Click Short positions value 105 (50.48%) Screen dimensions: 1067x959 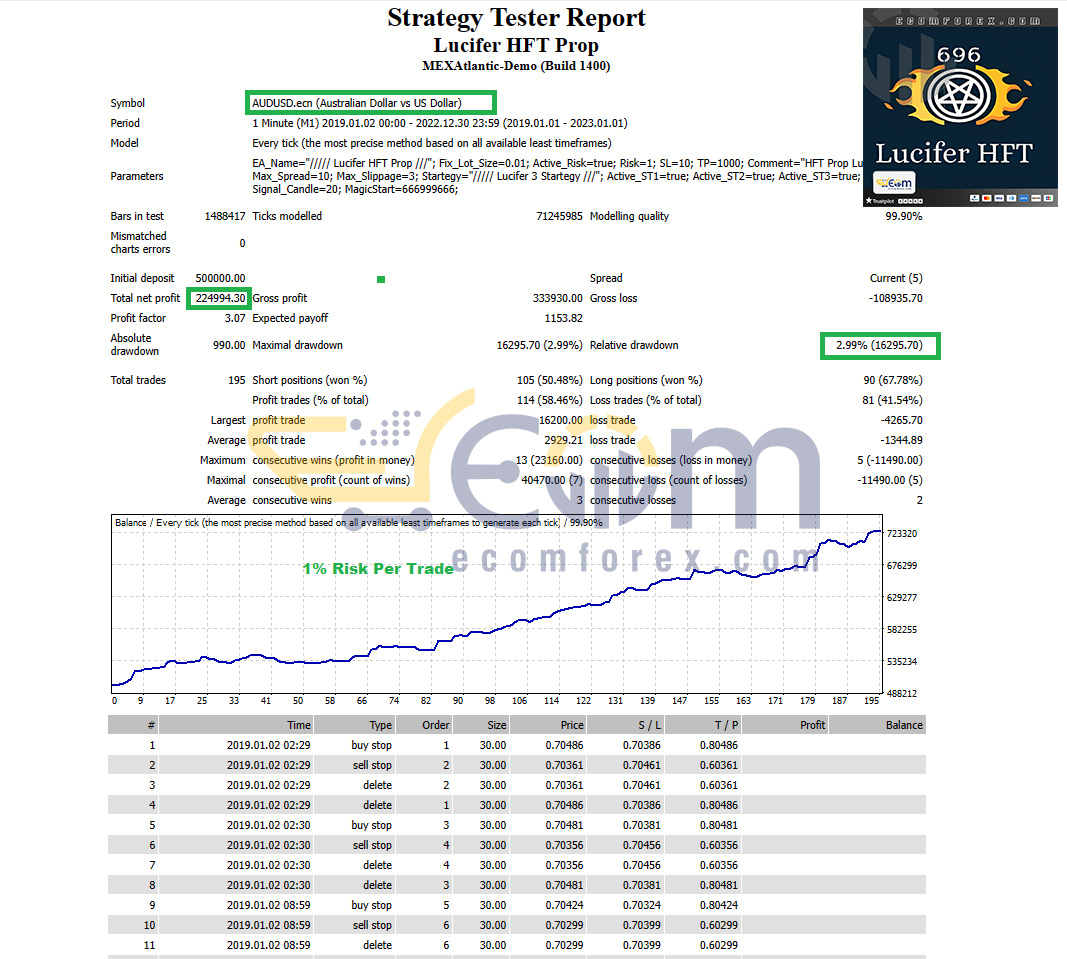click(x=549, y=380)
